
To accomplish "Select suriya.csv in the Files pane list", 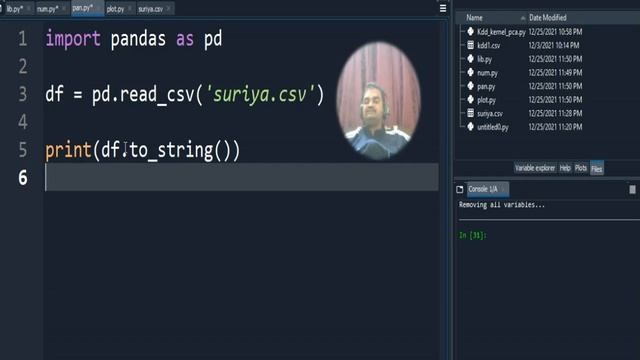I will tap(490, 113).
